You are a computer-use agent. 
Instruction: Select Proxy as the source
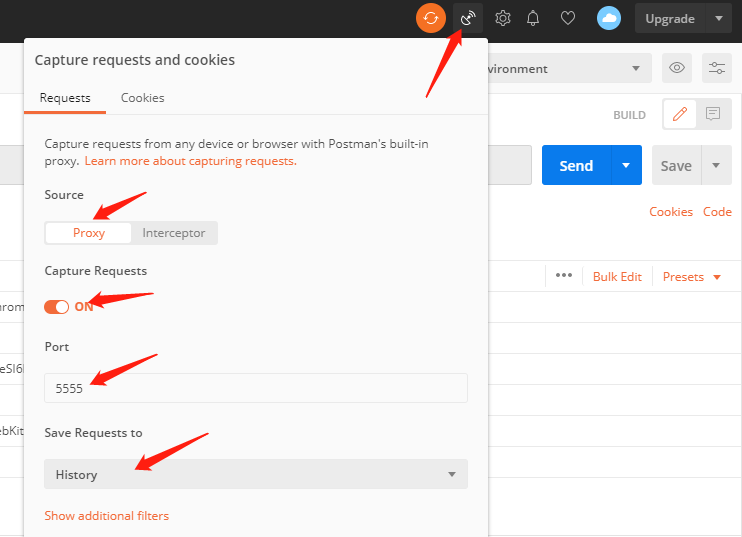click(x=88, y=233)
